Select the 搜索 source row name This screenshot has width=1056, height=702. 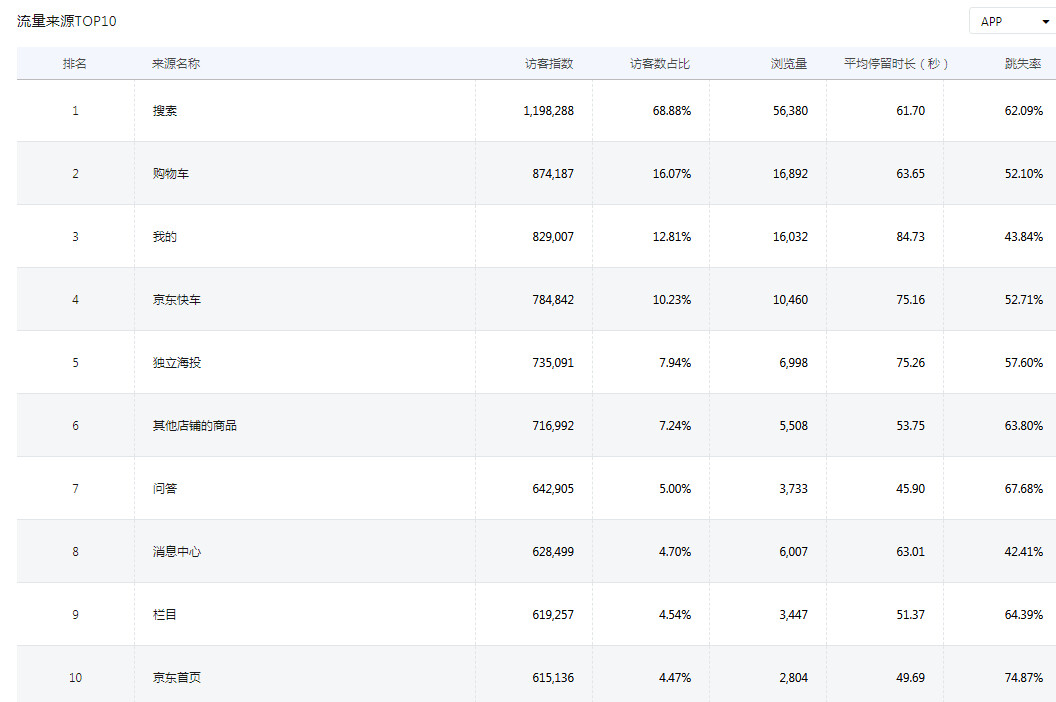pos(164,110)
